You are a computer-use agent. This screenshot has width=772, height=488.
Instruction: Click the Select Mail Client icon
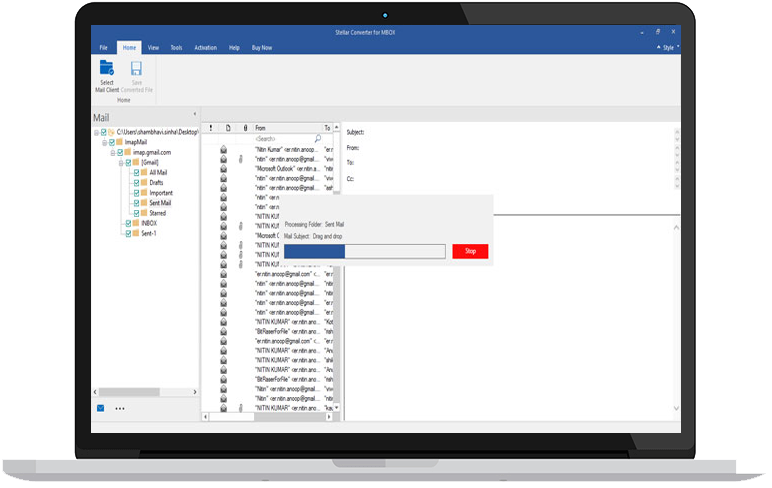(106, 69)
